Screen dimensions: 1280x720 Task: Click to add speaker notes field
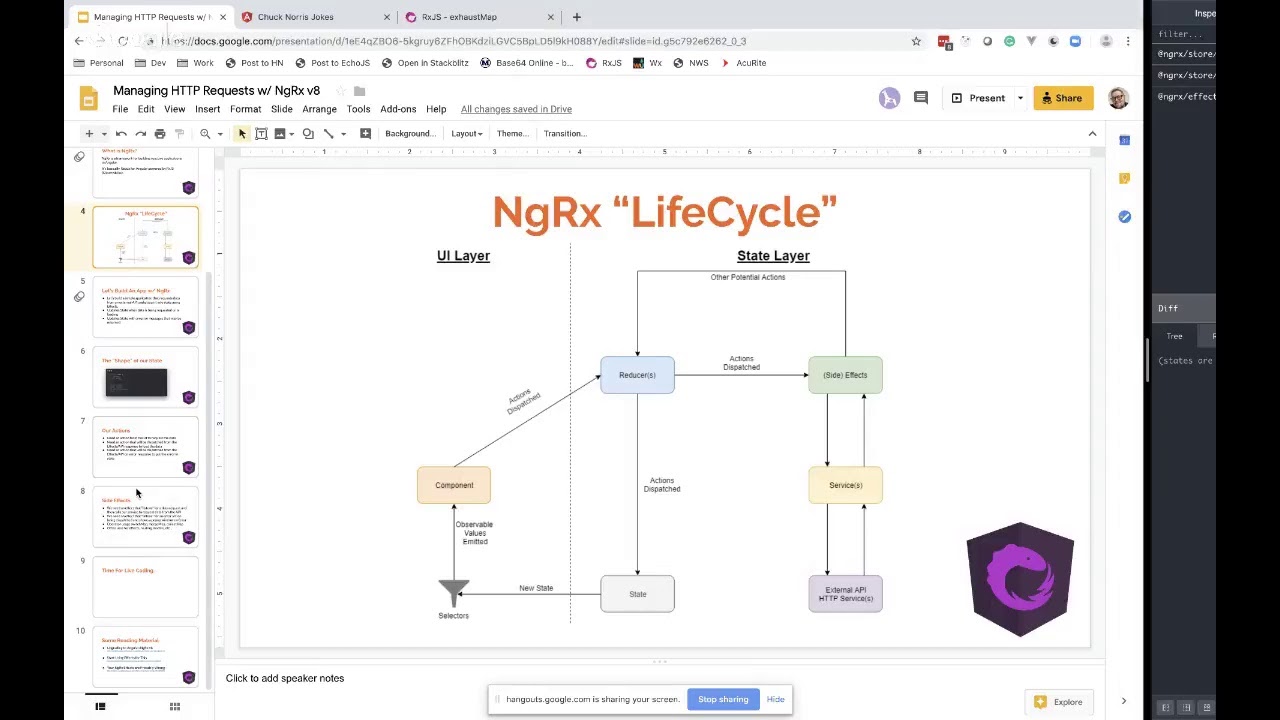(660, 678)
